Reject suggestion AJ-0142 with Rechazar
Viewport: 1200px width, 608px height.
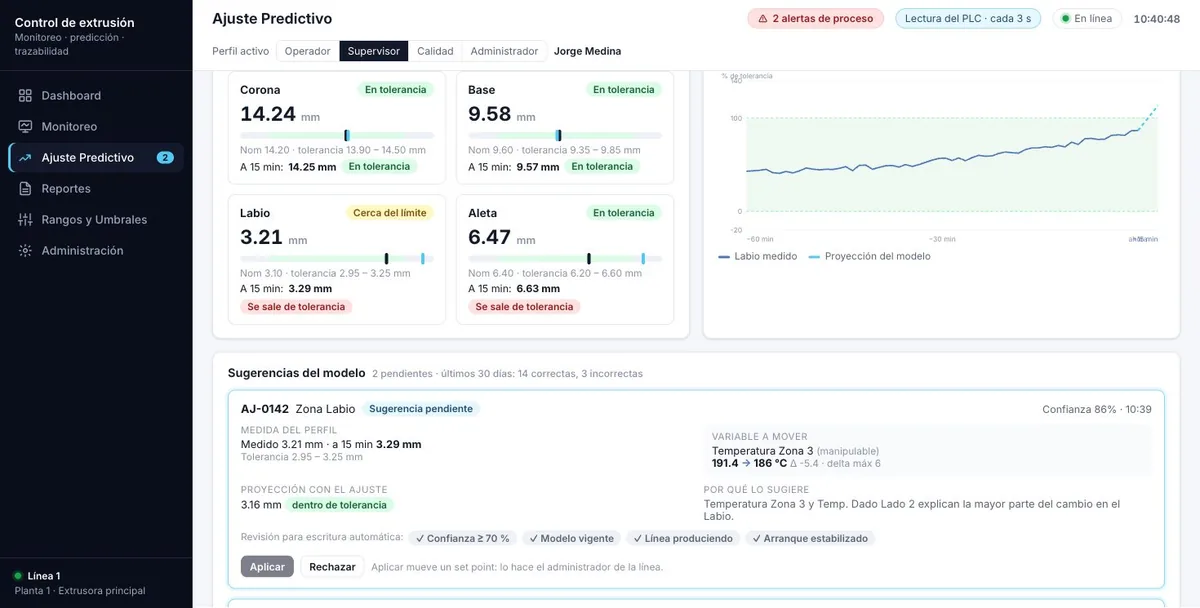tap(332, 567)
